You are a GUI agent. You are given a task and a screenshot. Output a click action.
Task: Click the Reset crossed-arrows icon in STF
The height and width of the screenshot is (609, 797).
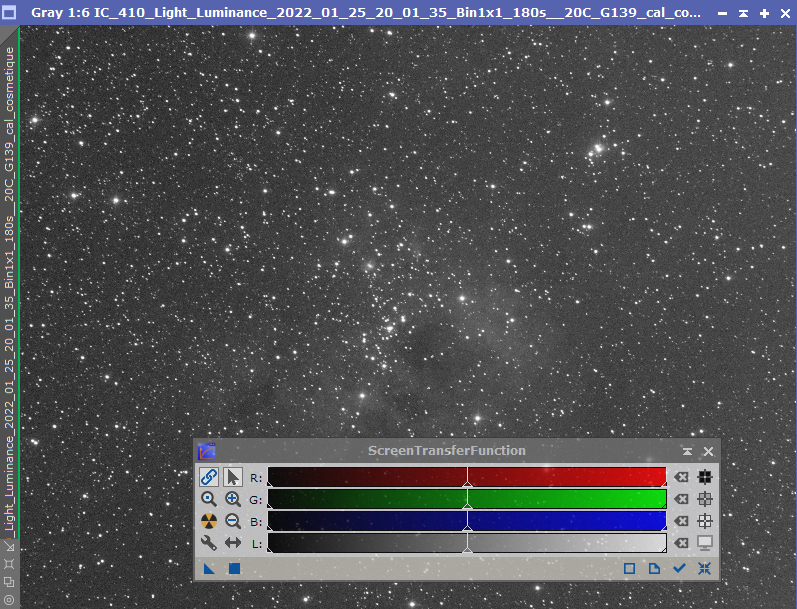(x=705, y=568)
